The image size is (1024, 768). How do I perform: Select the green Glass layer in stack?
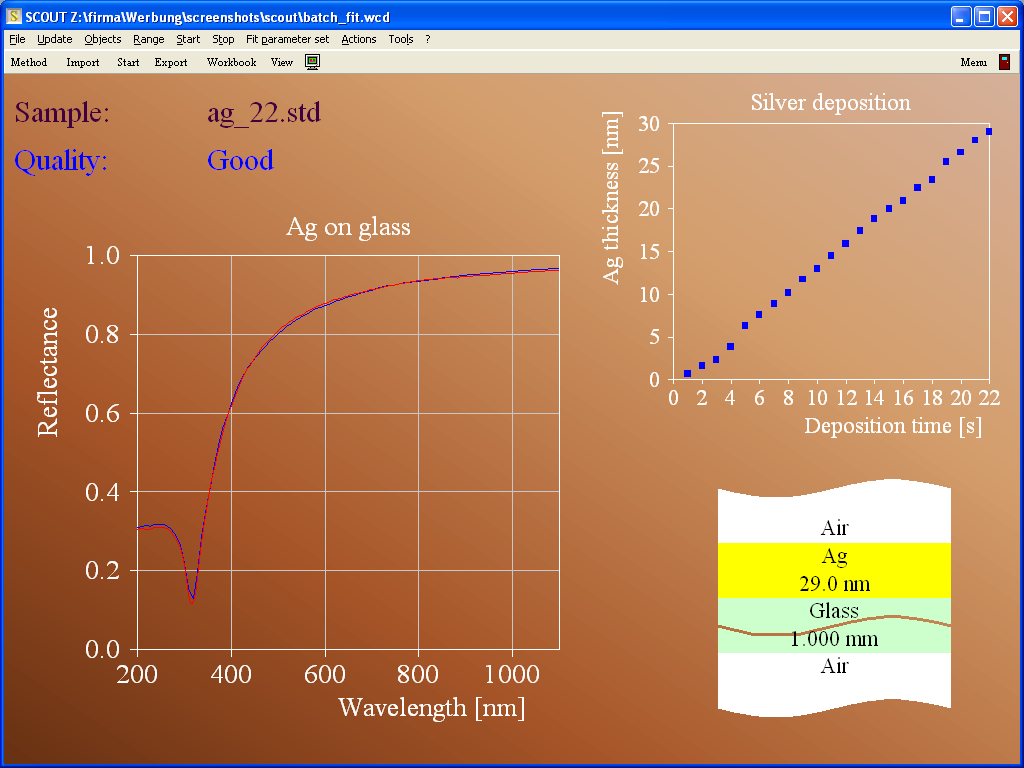click(x=834, y=625)
